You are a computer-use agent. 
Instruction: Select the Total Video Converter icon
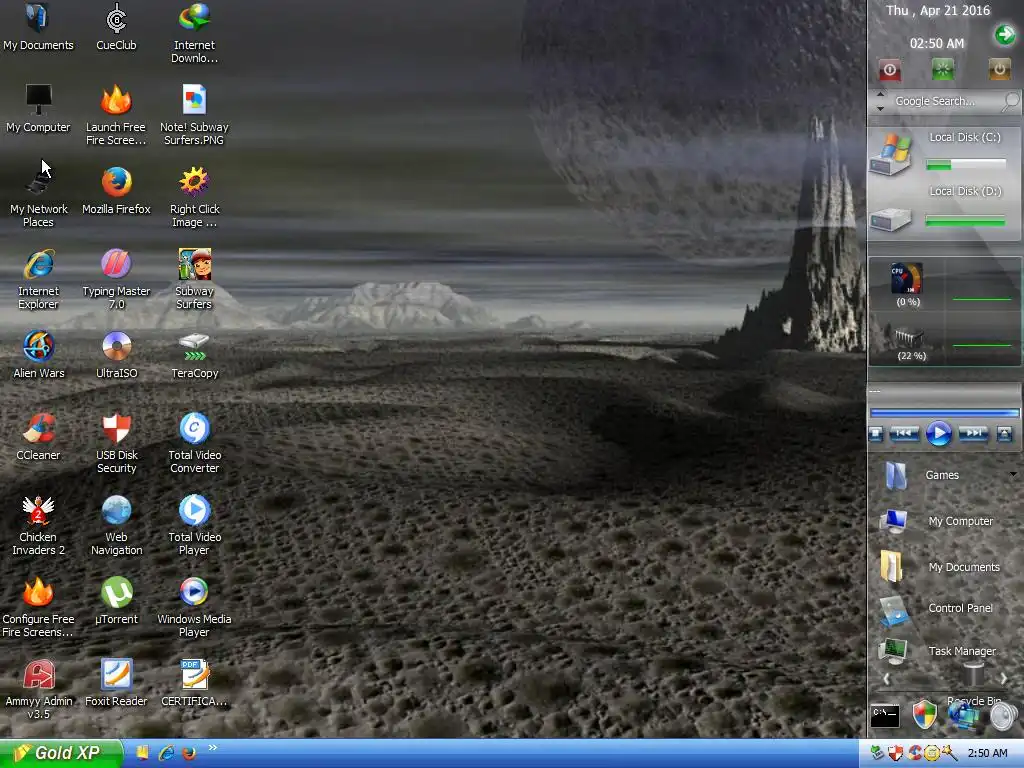point(194,443)
